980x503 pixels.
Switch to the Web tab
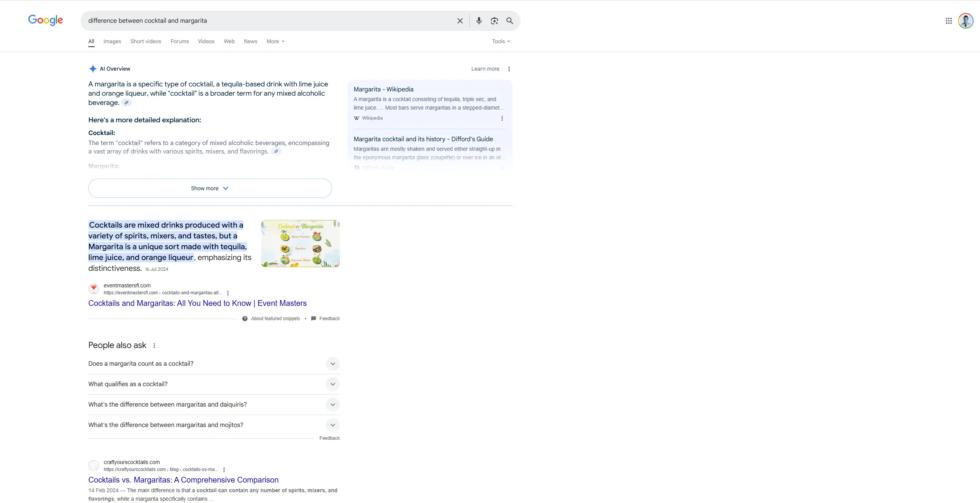click(x=229, y=41)
